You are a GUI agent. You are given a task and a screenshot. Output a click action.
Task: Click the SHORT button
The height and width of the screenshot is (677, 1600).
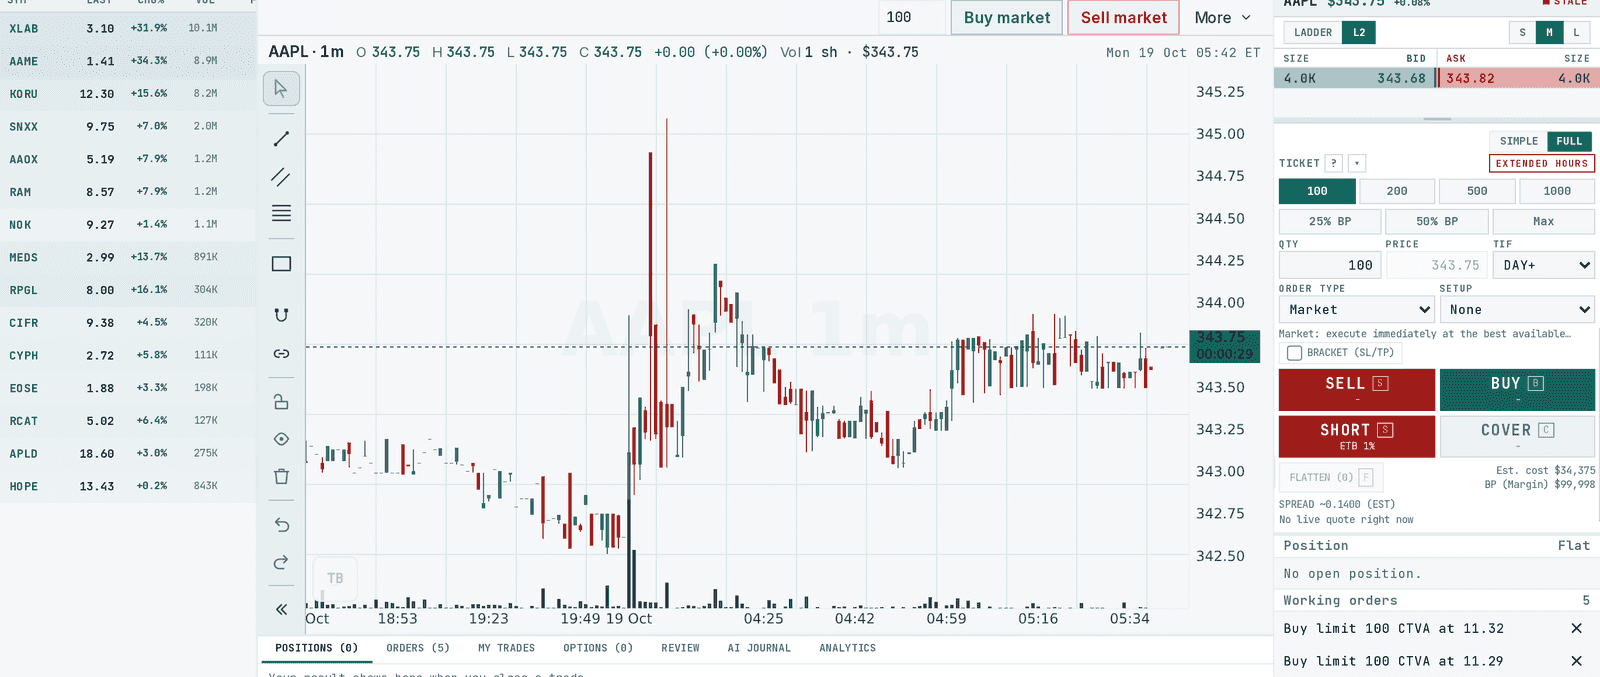1357,437
